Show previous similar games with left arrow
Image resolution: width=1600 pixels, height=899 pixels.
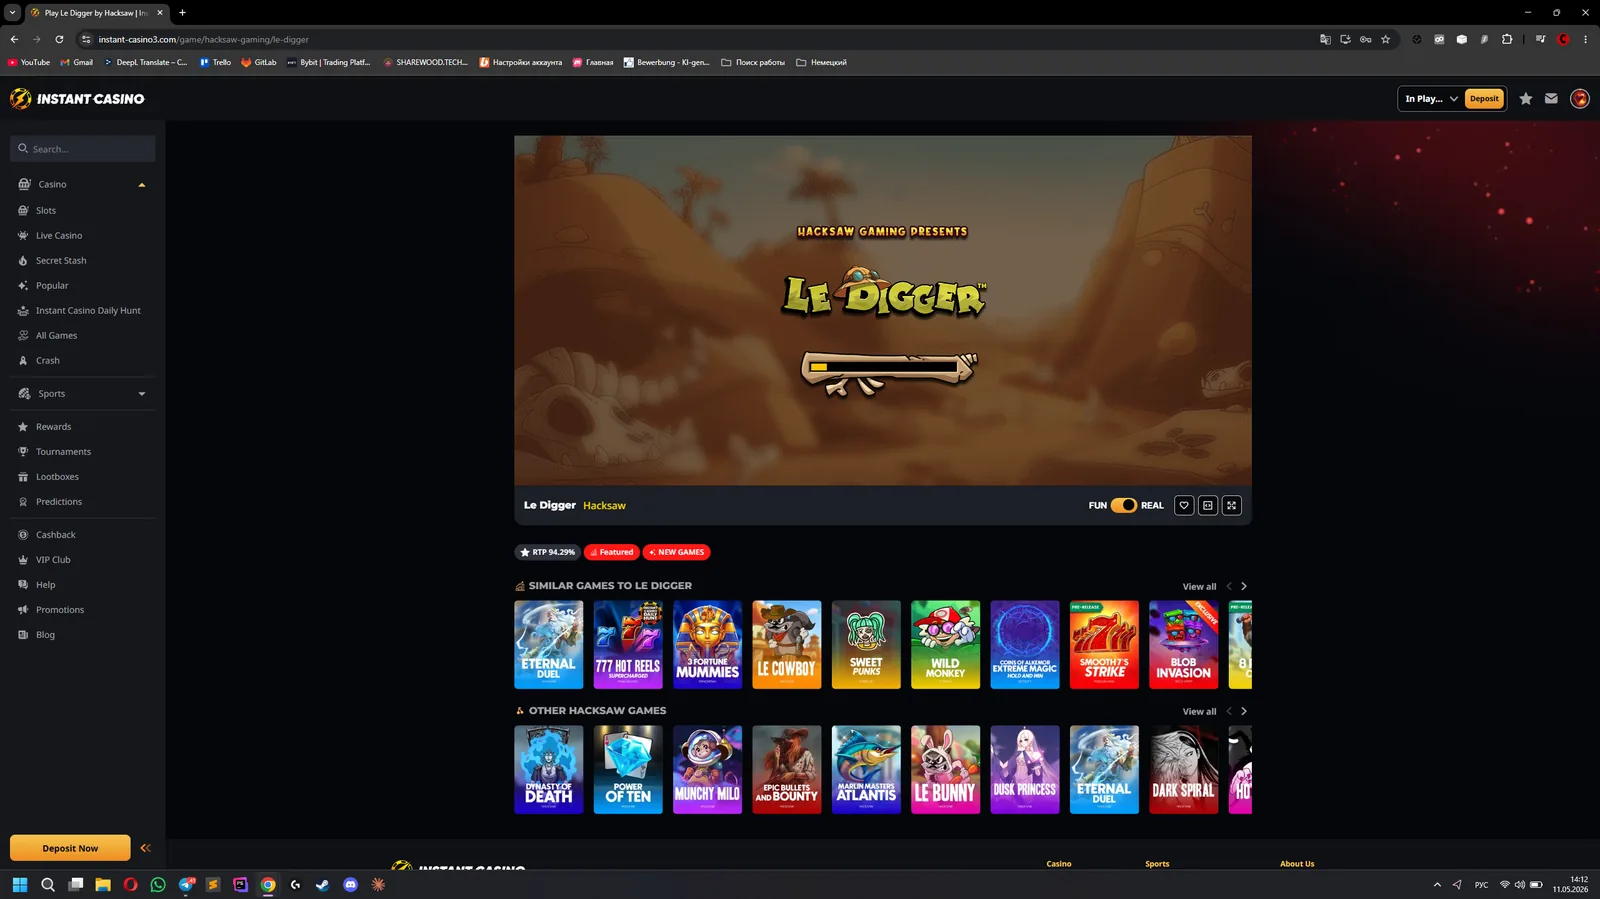click(x=1229, y=586)
